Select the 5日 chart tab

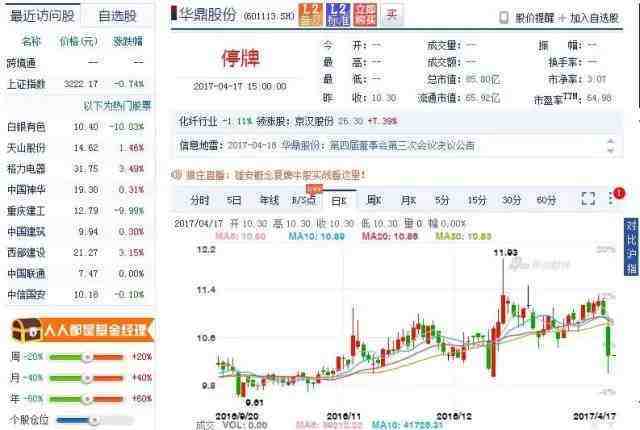234,200
